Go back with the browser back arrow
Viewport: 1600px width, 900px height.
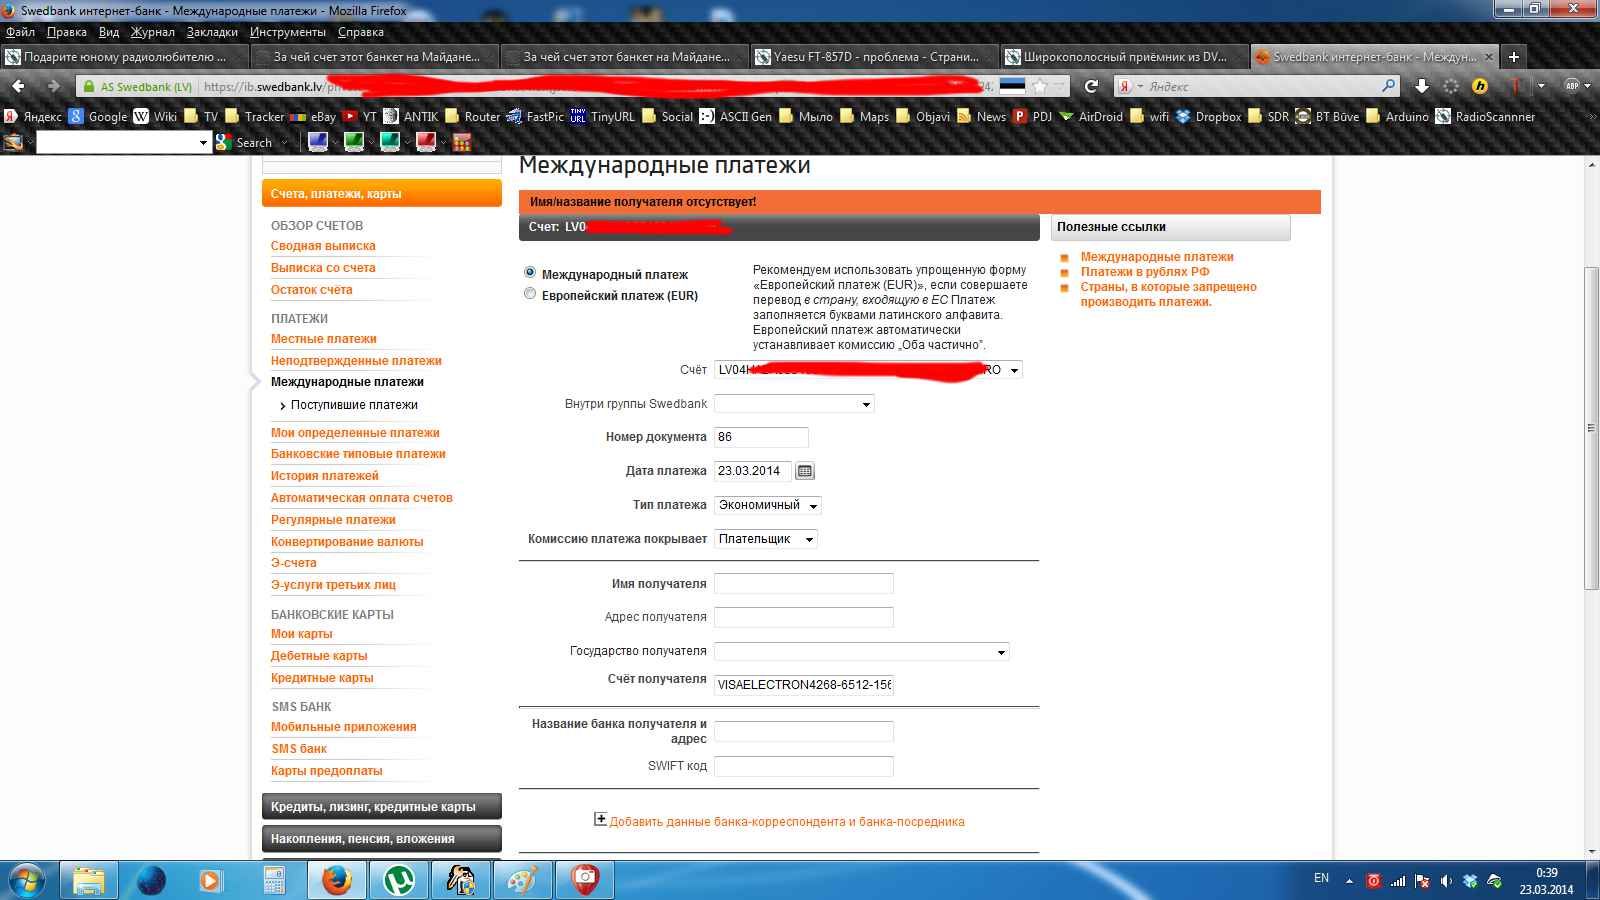pos(19,86)
